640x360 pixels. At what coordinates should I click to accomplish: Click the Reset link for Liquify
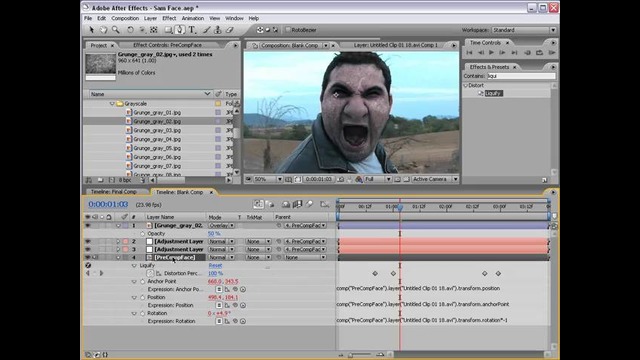coord(215,266)
